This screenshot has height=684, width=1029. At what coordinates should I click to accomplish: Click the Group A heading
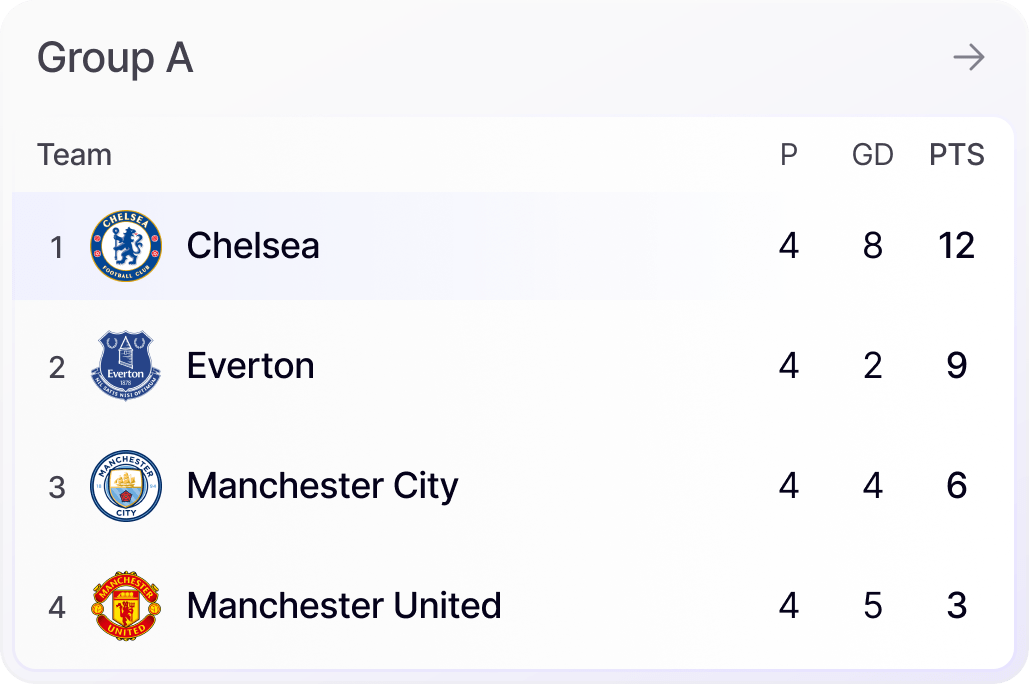115,58
